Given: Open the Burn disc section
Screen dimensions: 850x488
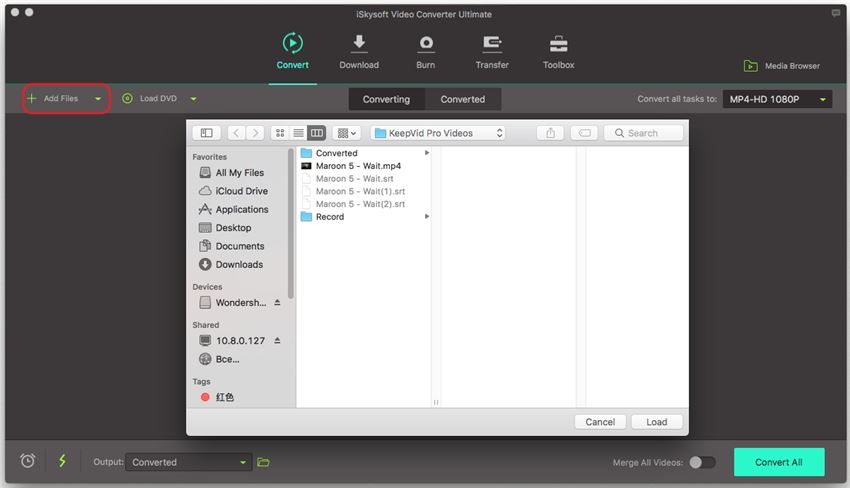Looking at the screenshot, I should 426,45.
